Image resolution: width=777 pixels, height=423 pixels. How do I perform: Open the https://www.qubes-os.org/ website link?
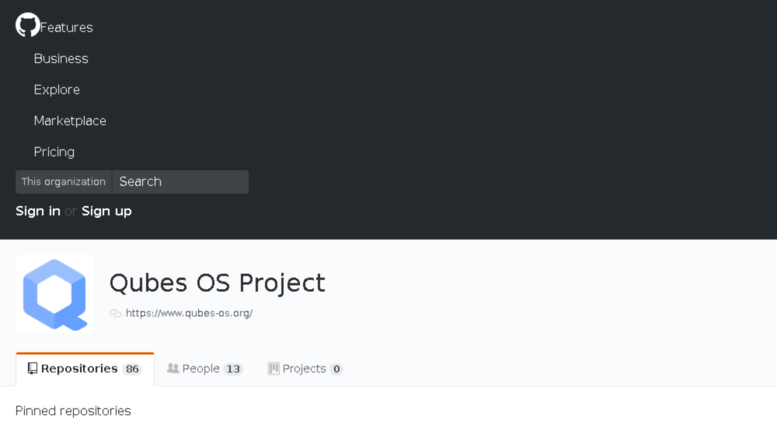(x=189, y=313)
